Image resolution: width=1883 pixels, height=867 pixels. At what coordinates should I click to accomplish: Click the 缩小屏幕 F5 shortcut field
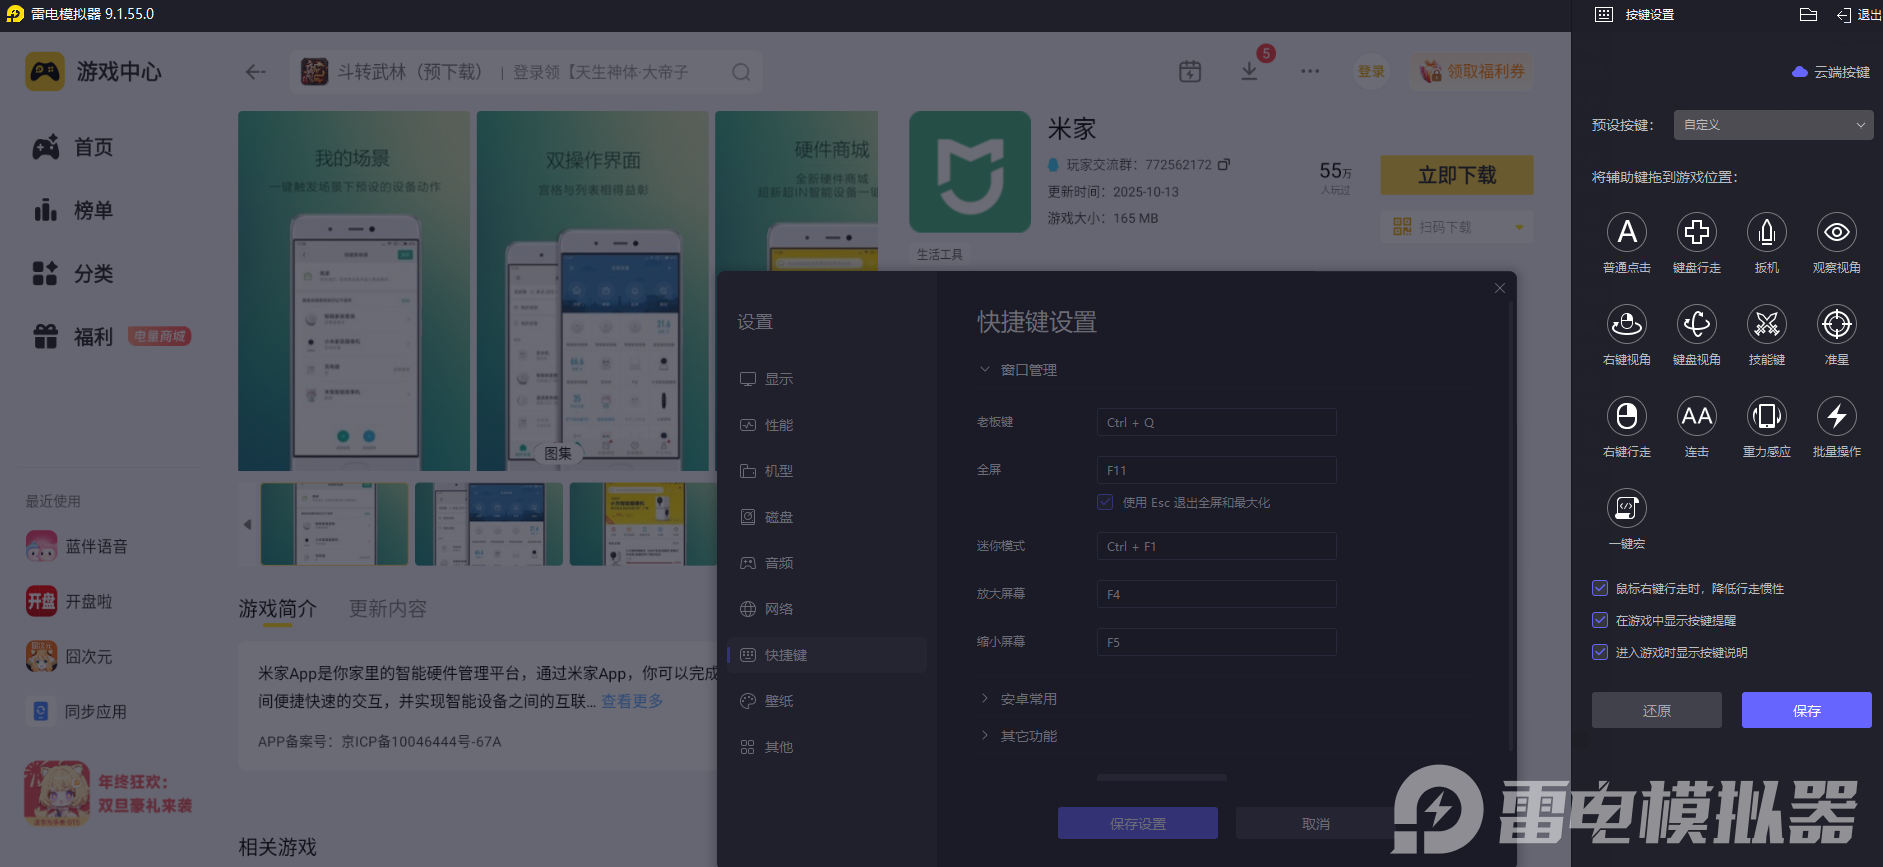coord(1217,642)
